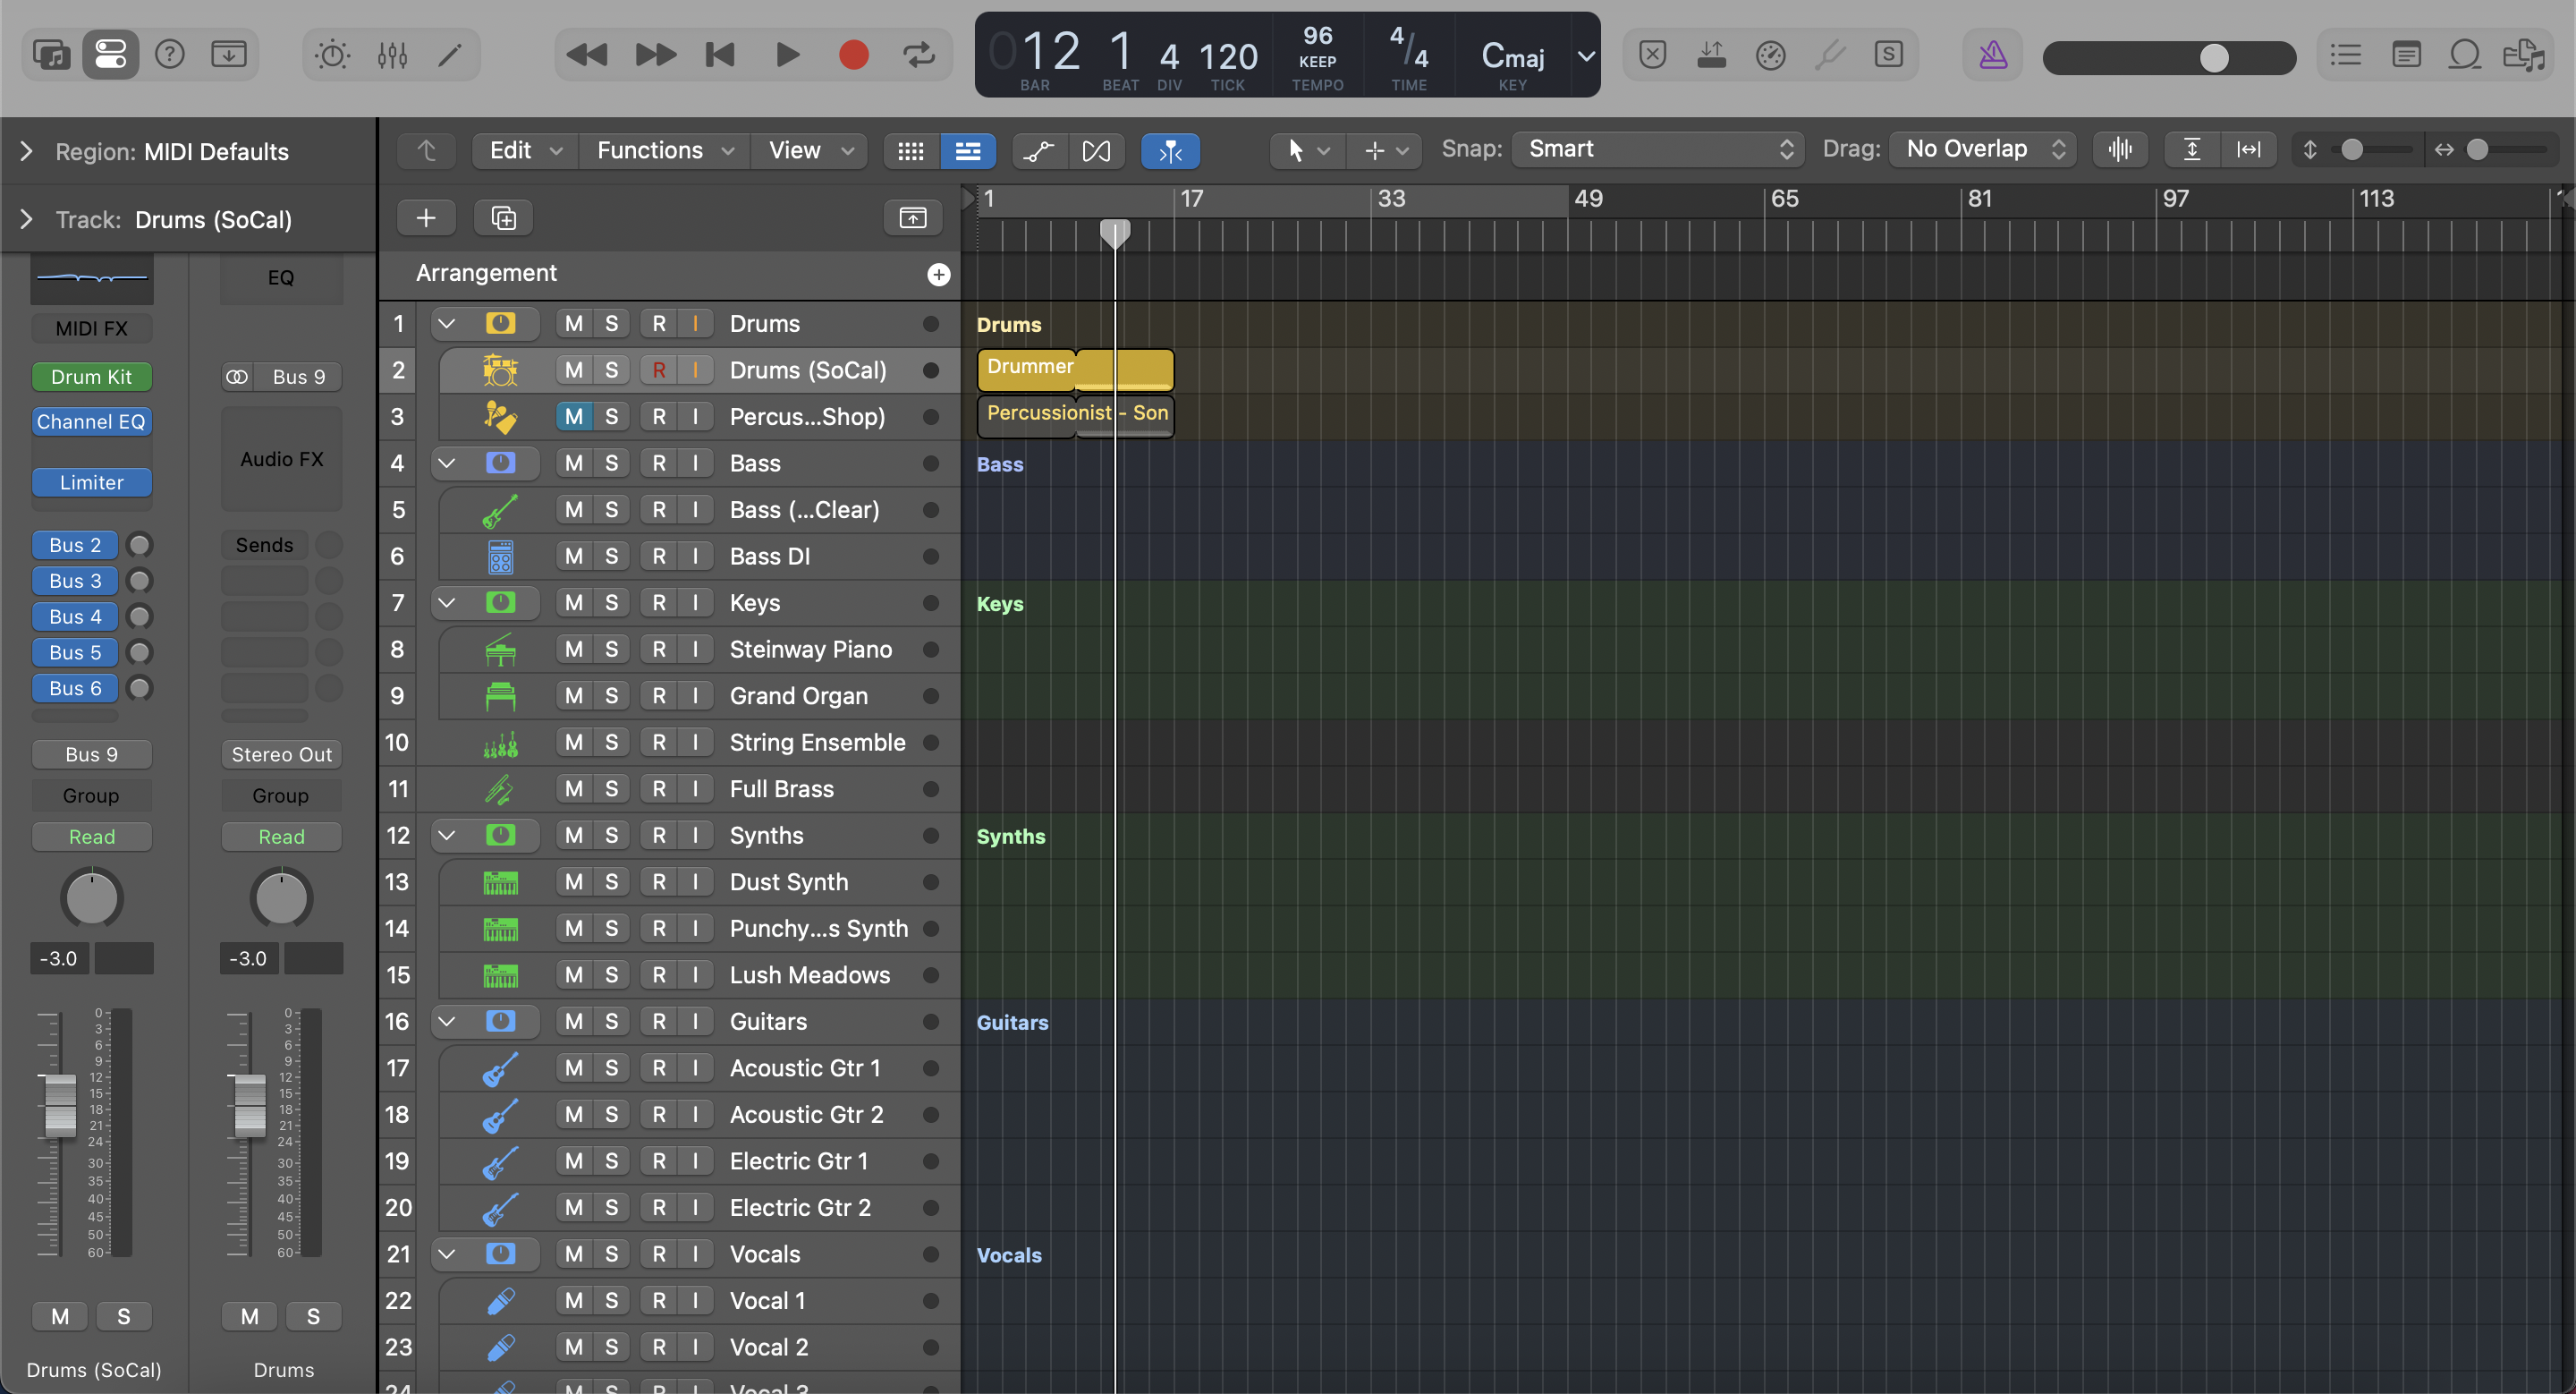This screenshot has height=1394, width=2576.
Task: Click the Rewind transport button
Action: point(587,55)
